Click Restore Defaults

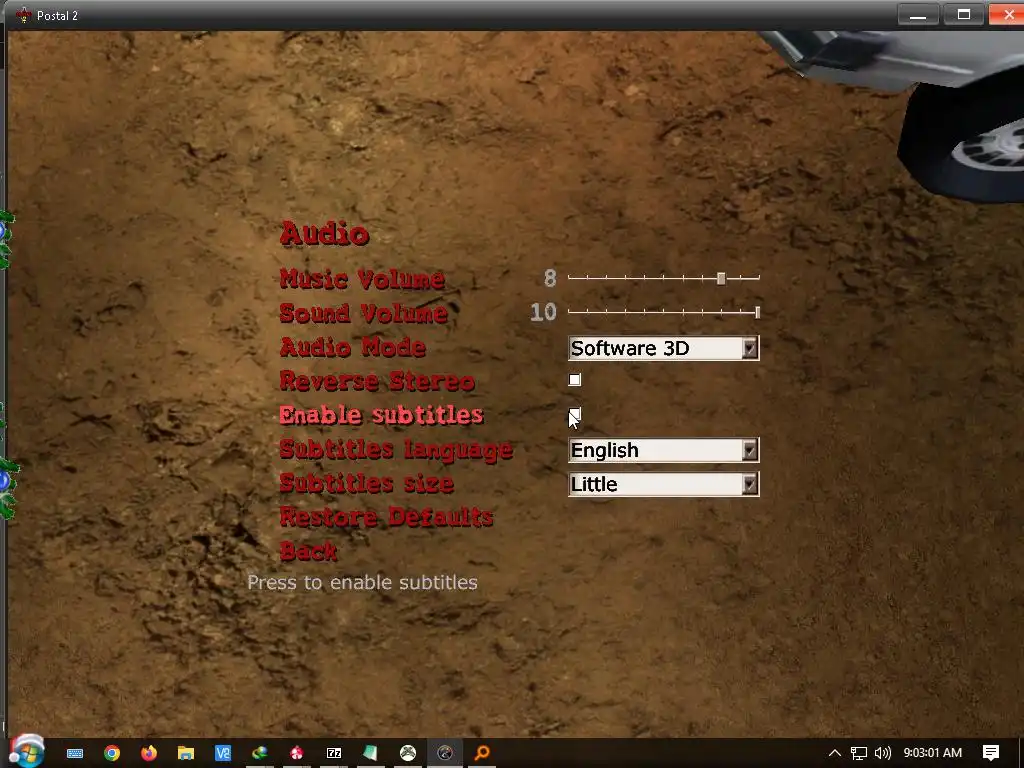[x=386, y=517]
